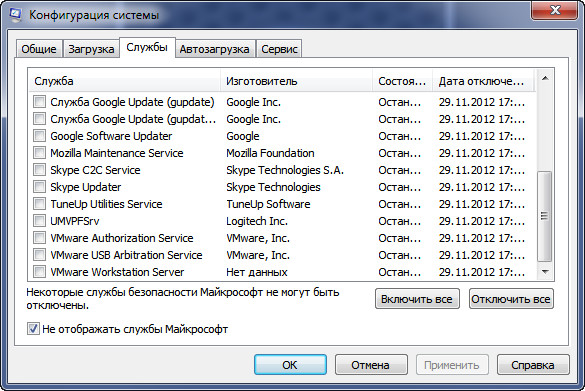Click the Отключить все button
This screenshot has width=585, height=391.
coord(511,299)
